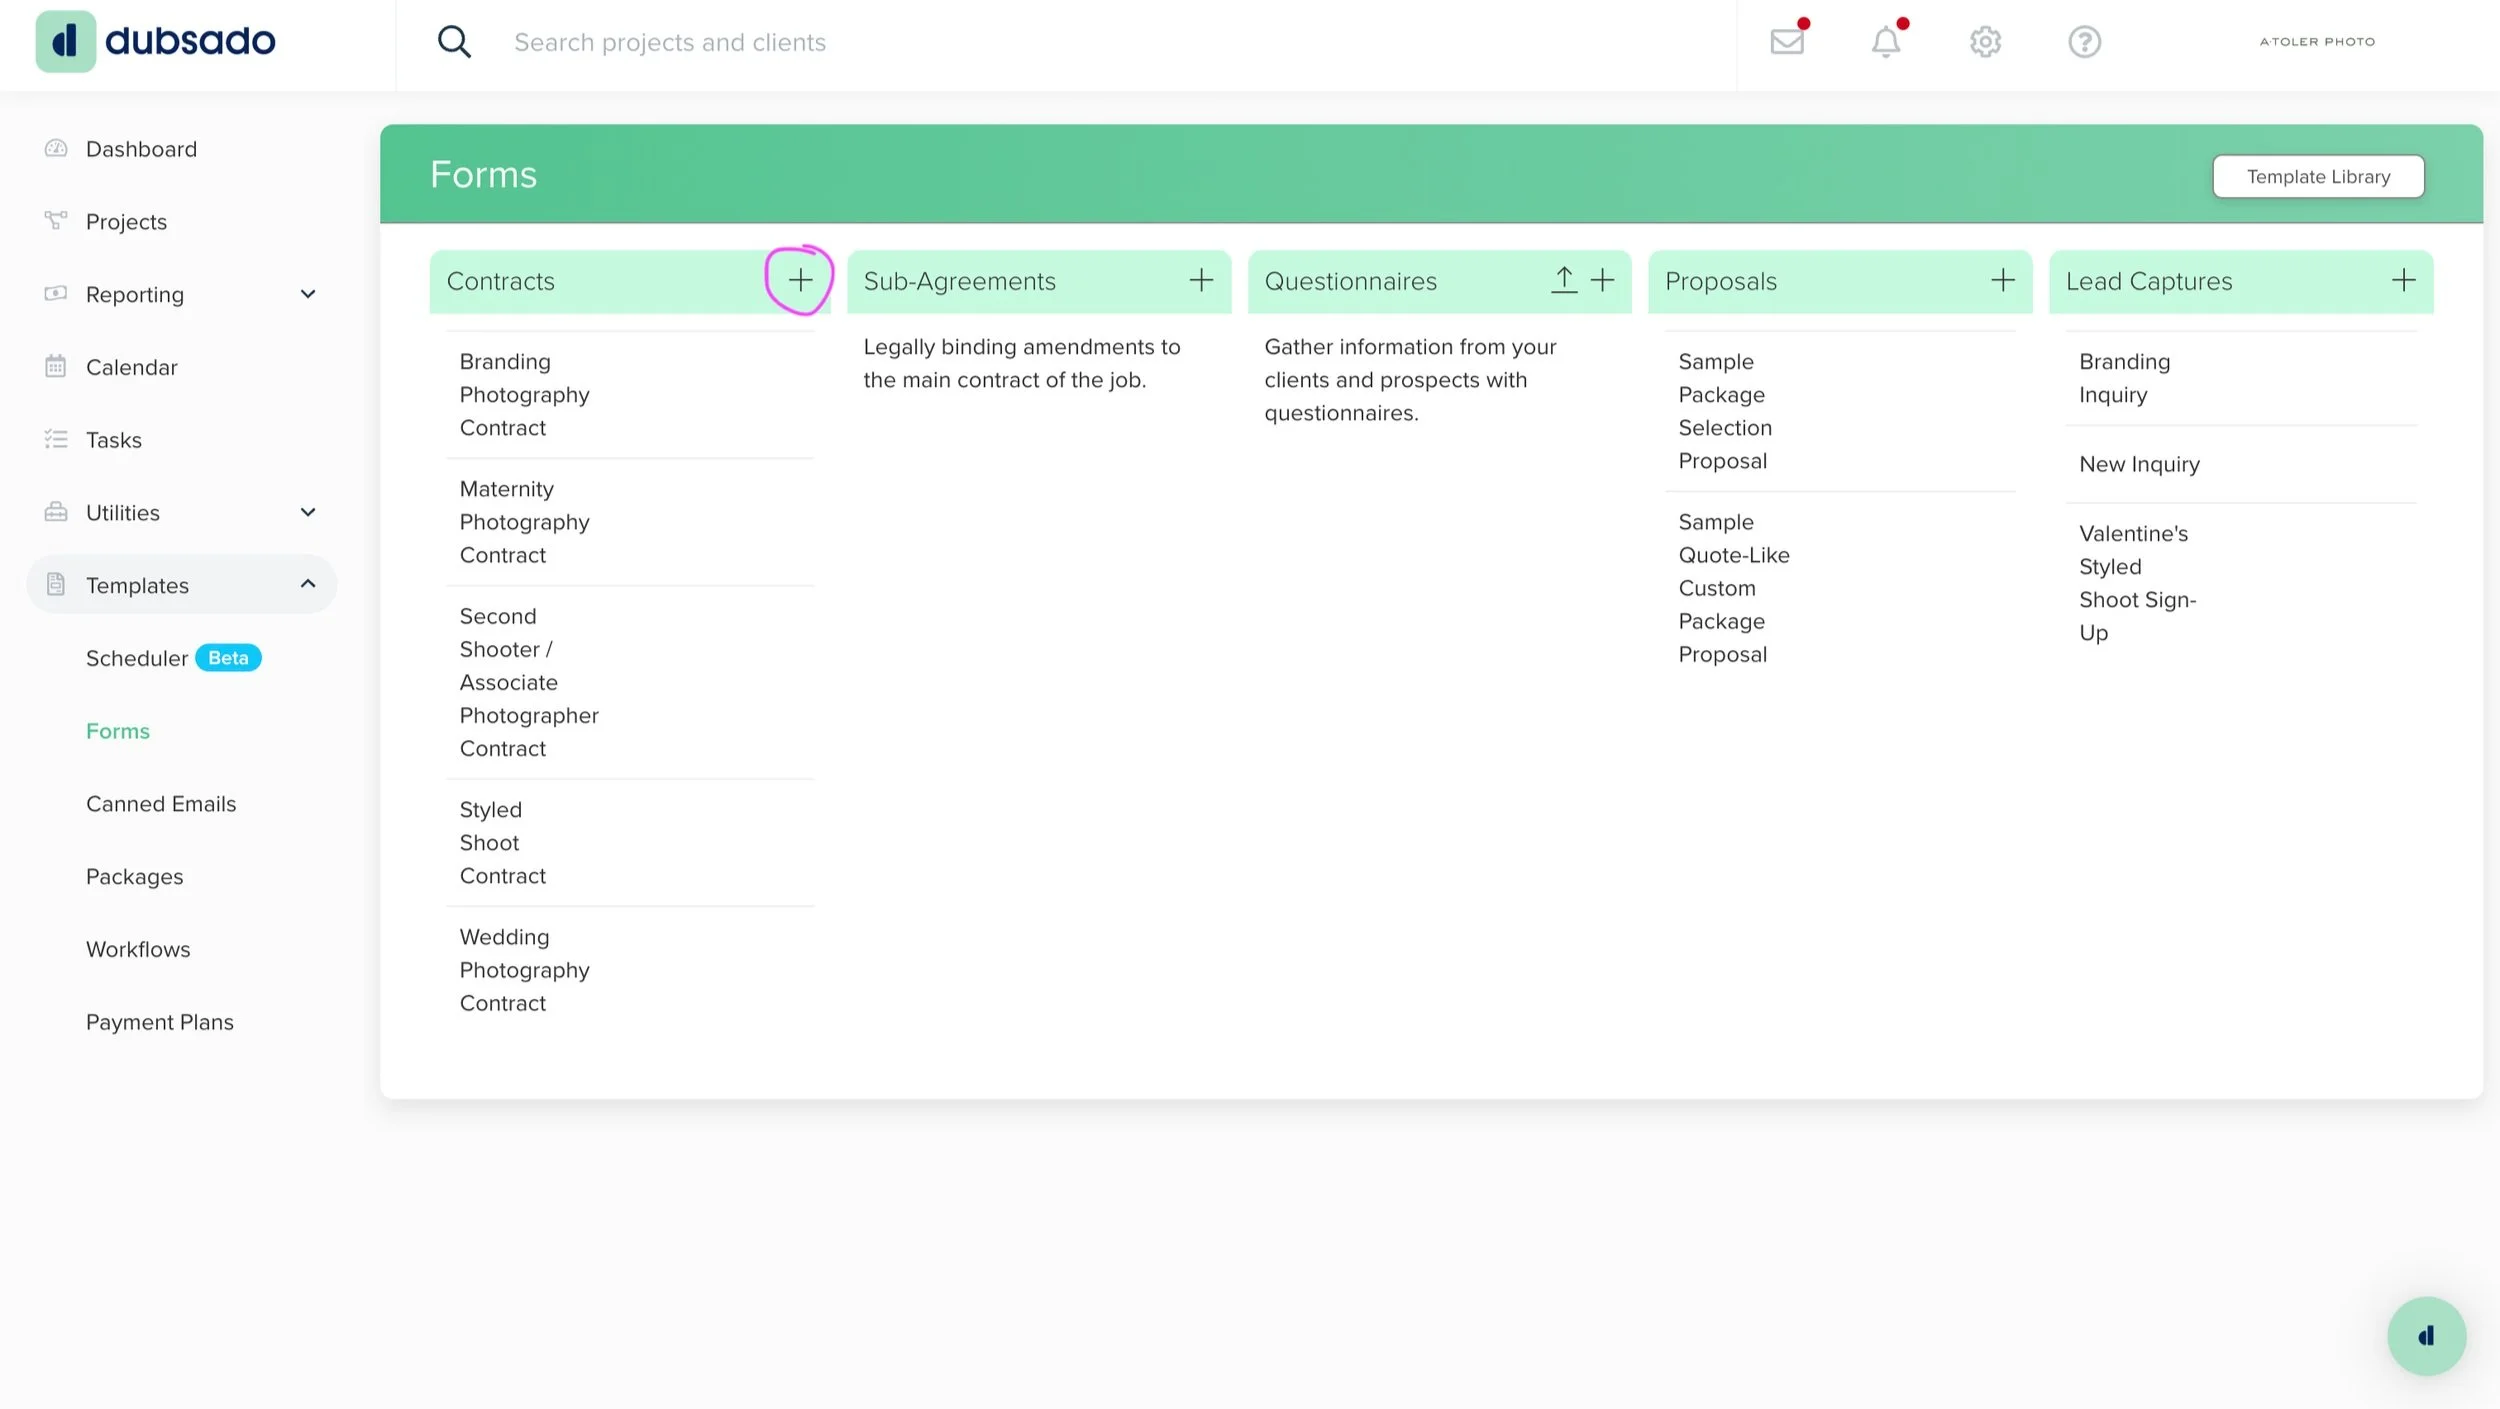Screen dimensions: 2500x1409
Task: Open the Dubsado chat widget bubble
Action: (2426, 1336)
